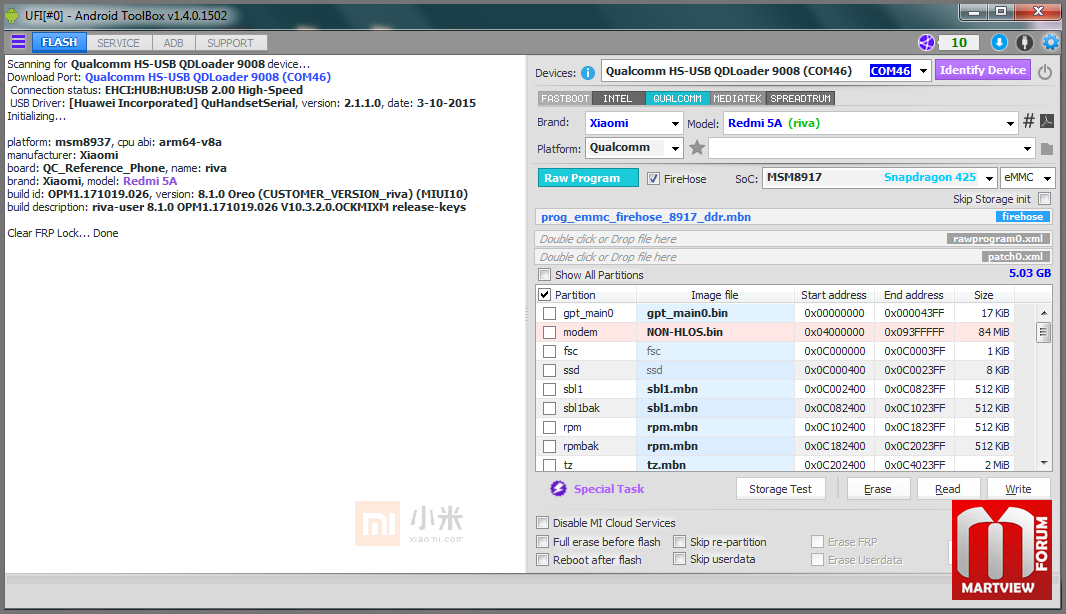
Task: Click the Image file column header
Action: point(715,295)
